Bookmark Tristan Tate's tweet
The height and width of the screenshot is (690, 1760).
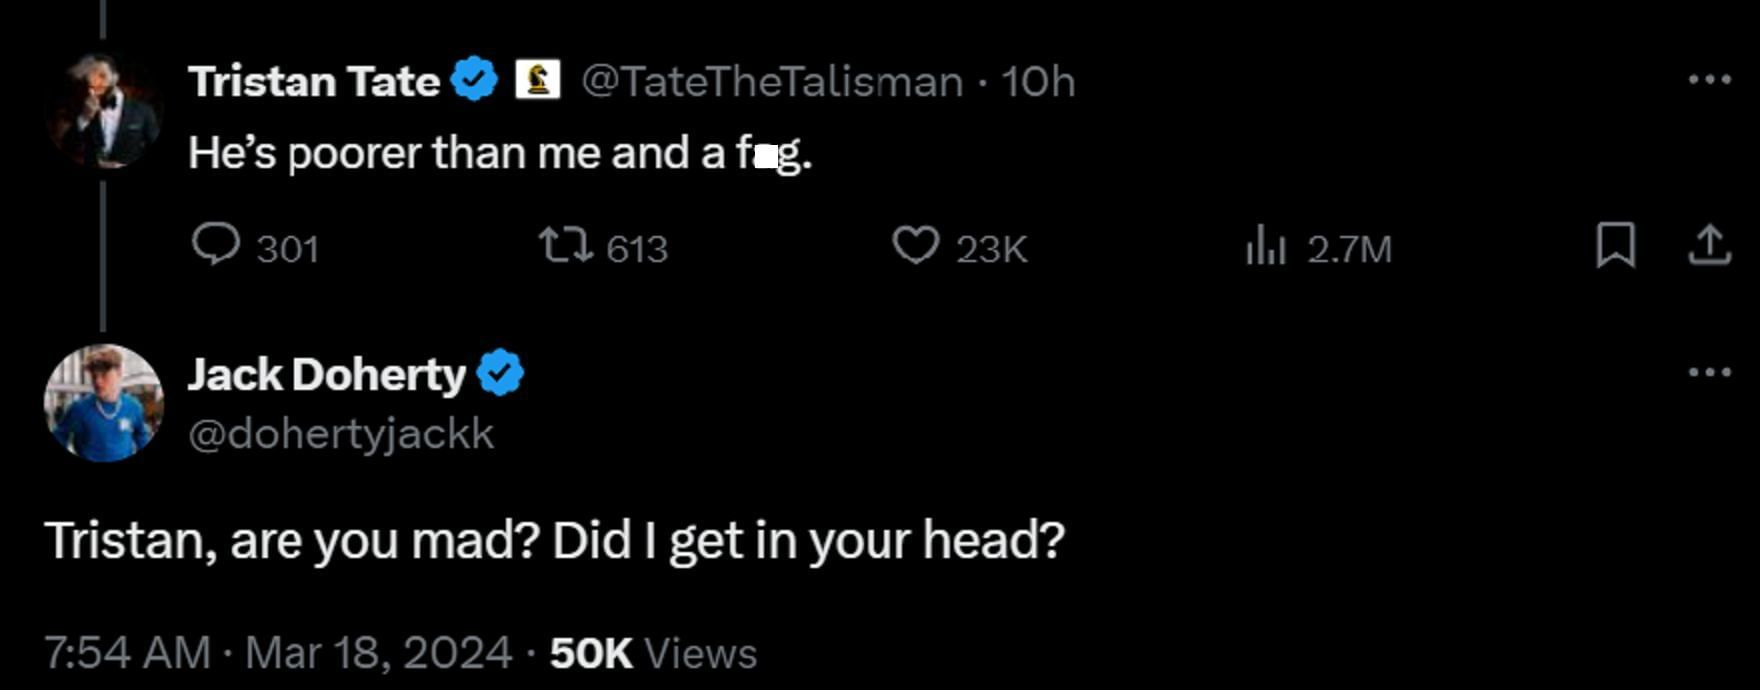pyautogui.click(x=1615, y=246)
